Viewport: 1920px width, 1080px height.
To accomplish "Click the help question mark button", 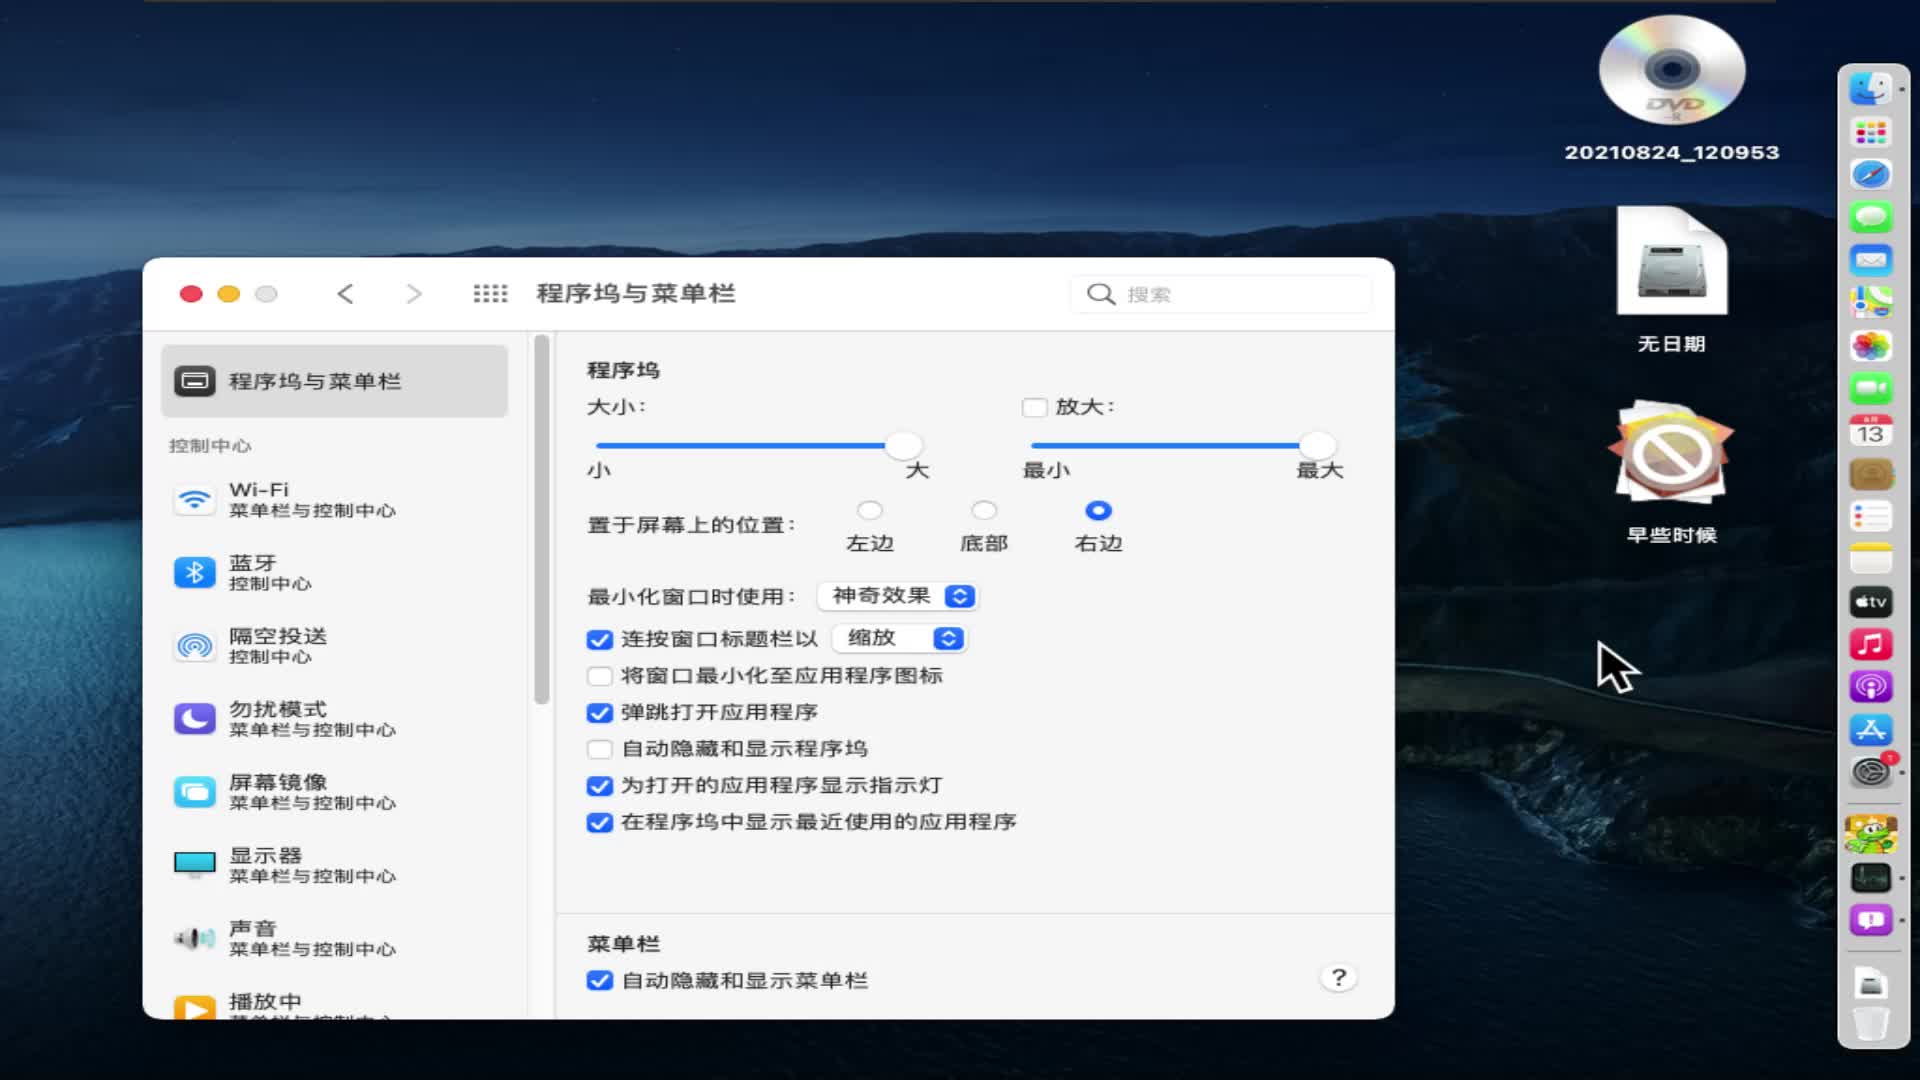I will 1338,979.
